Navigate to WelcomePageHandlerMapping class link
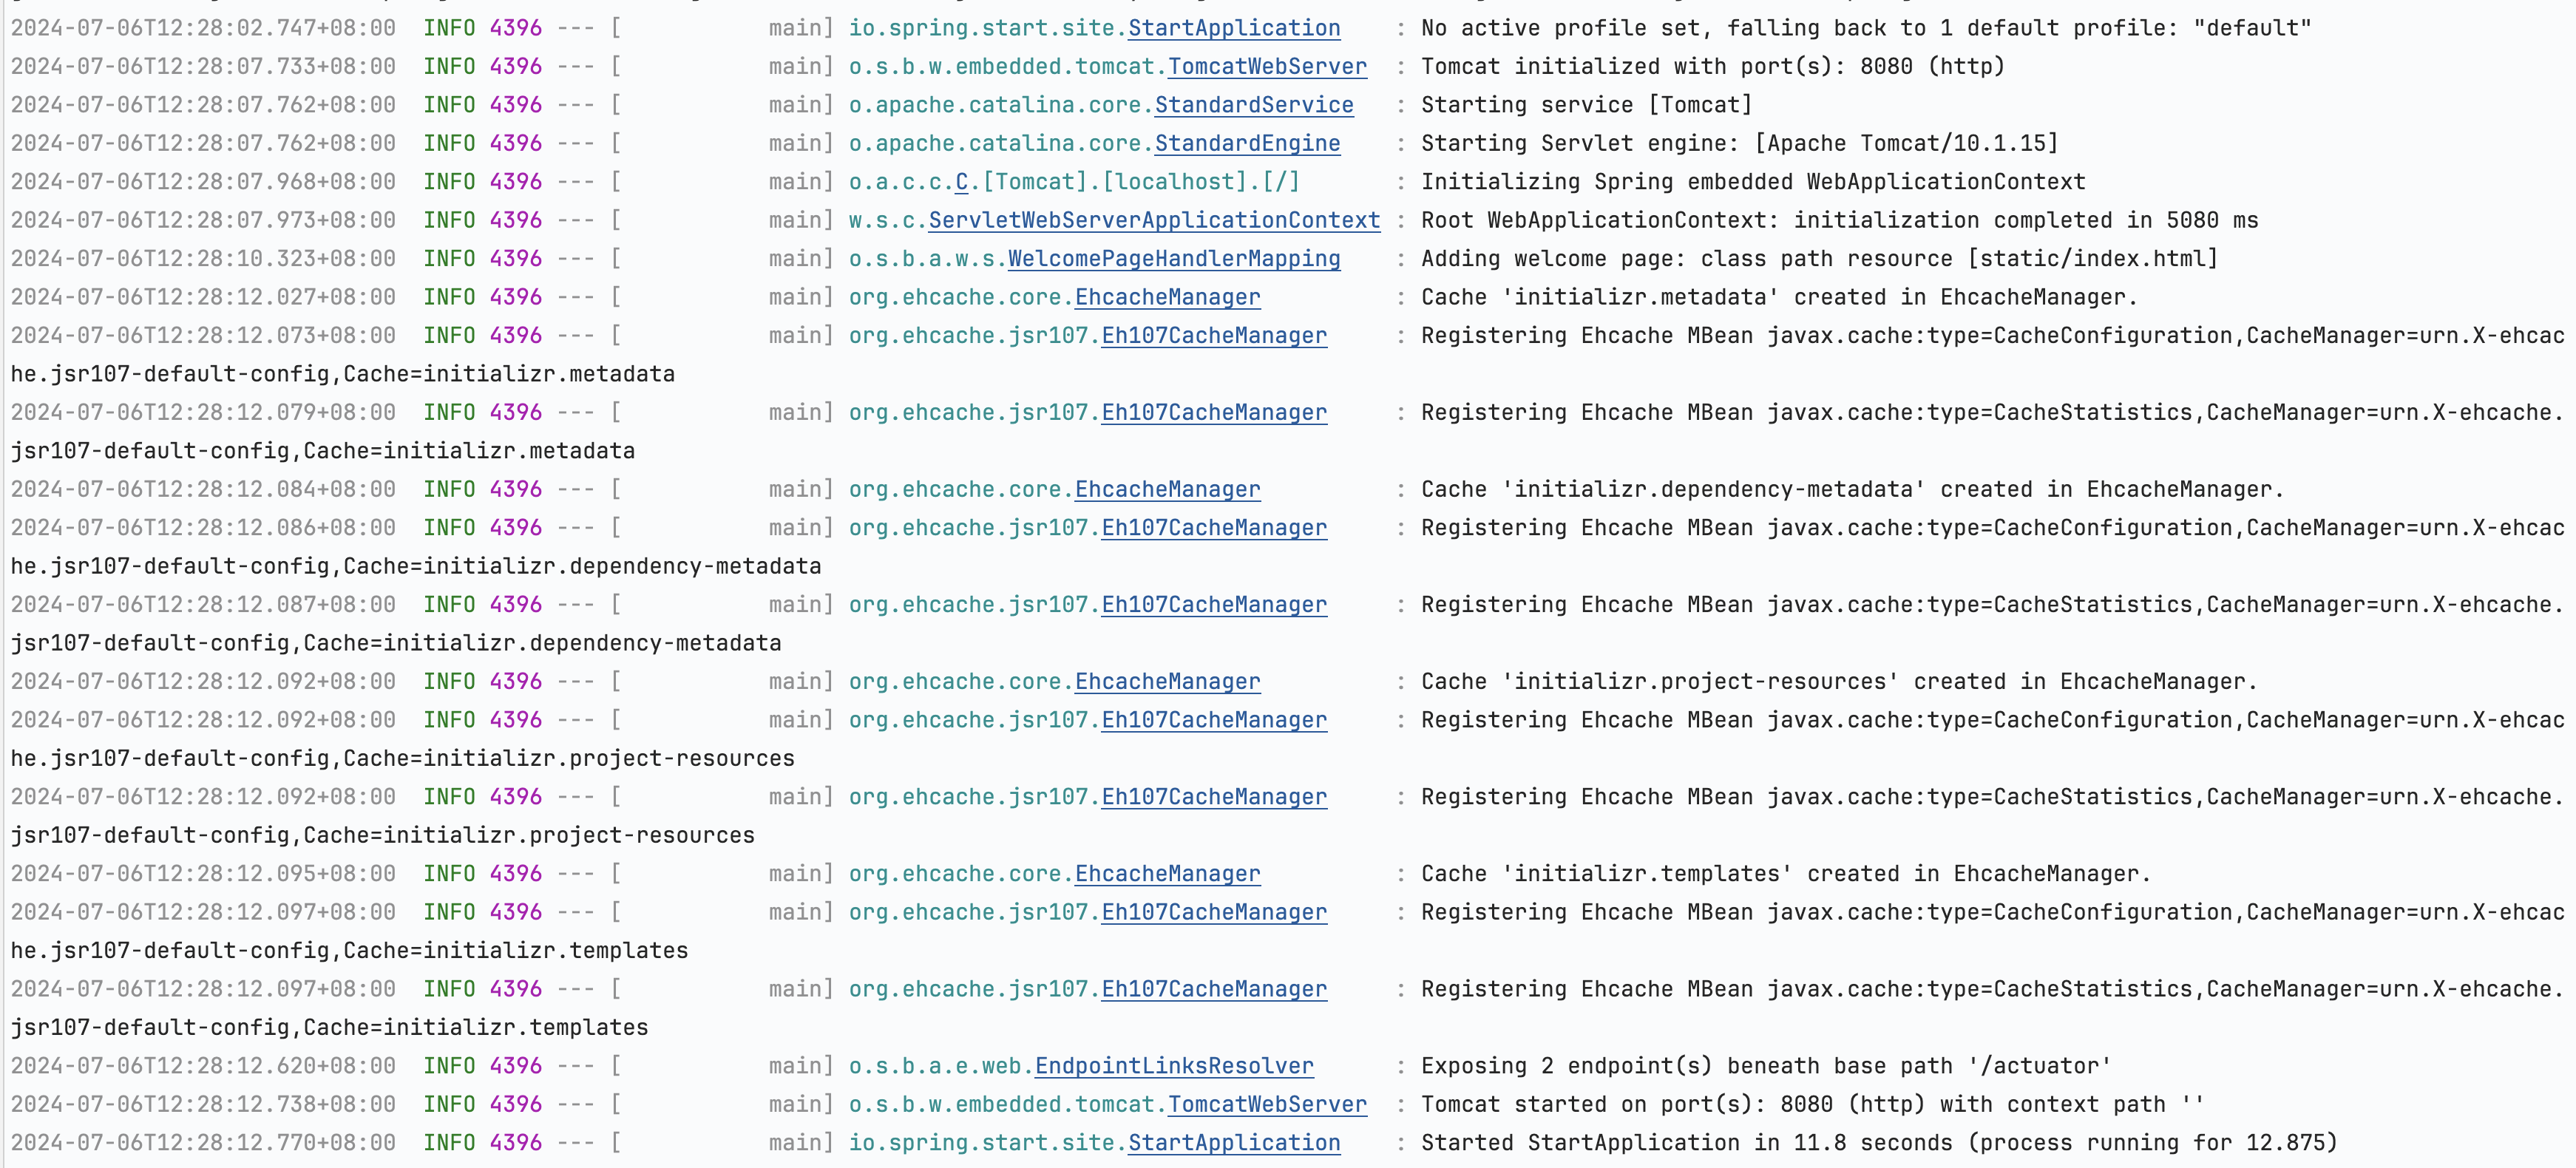Screen dimensions: 2576x1168 pyautogui.click(x=1173, y=259)
